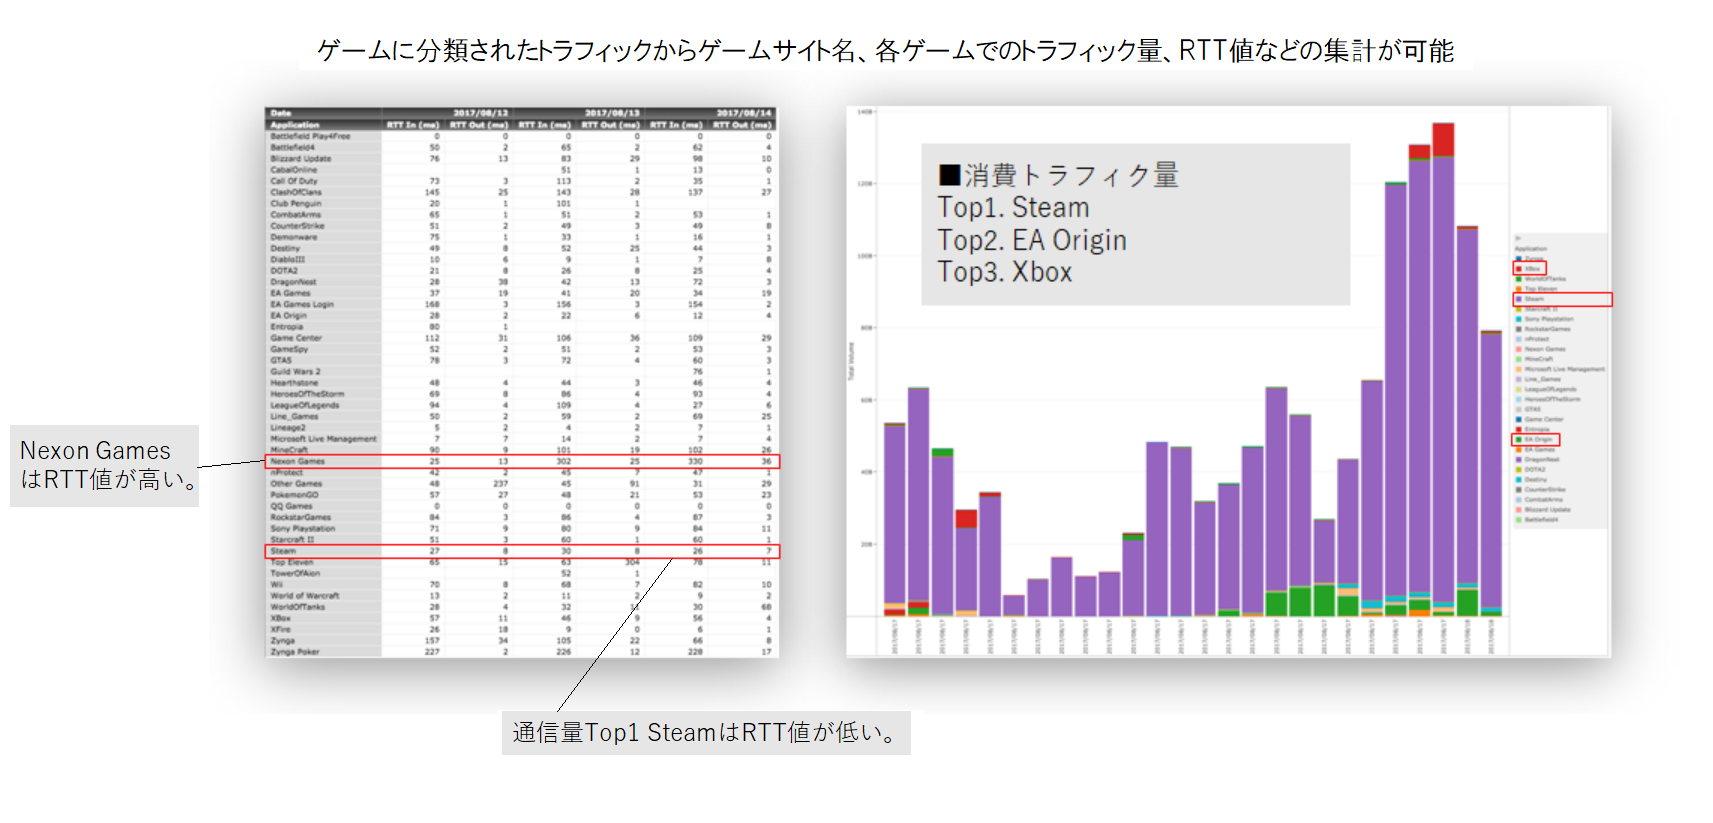The image size is (1713, 823).
Task: Select the Steam row label in the table
Action: (283, 551)
